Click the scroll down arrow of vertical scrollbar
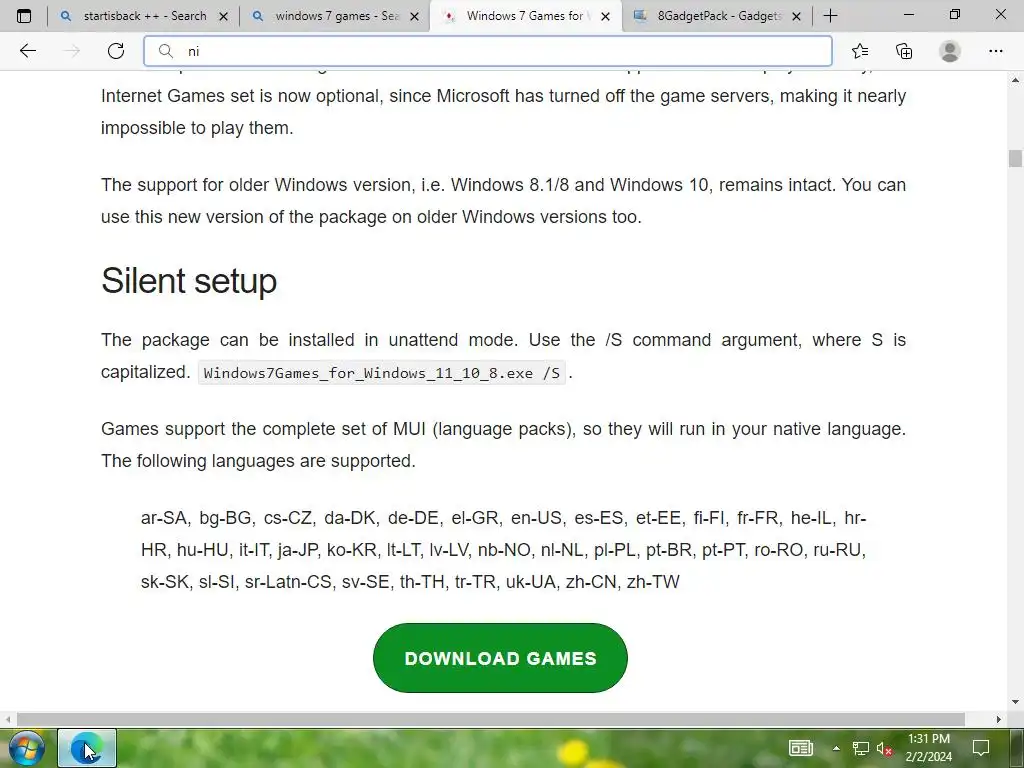Viewport: 1024px width, 768px height. pyautogui.click(x=1015, y=703)
